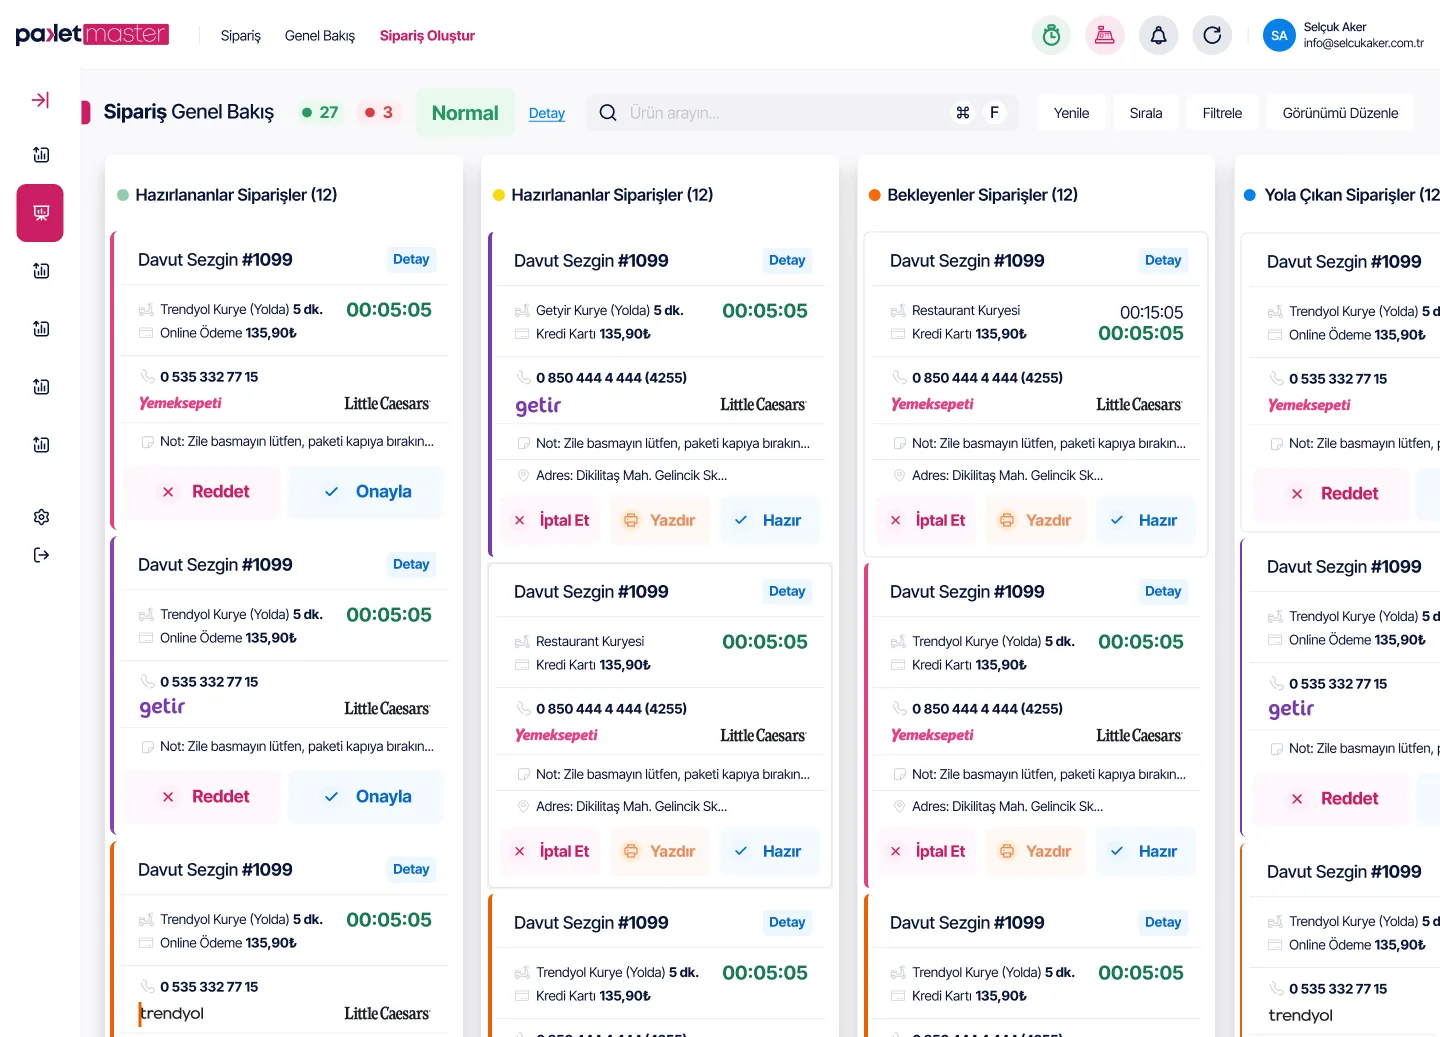The image size is (1440, 1037).
Task: Click the circular refresh arrow icon in top bar
Action: pos(1212,36)
